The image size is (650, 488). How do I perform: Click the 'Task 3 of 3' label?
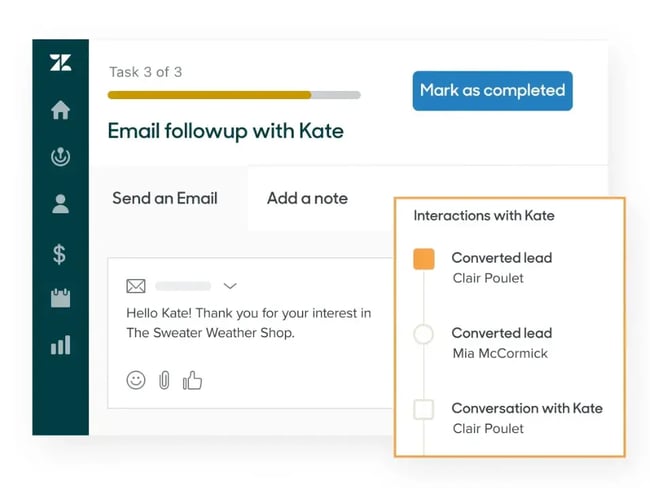click(x=146, y=72)
